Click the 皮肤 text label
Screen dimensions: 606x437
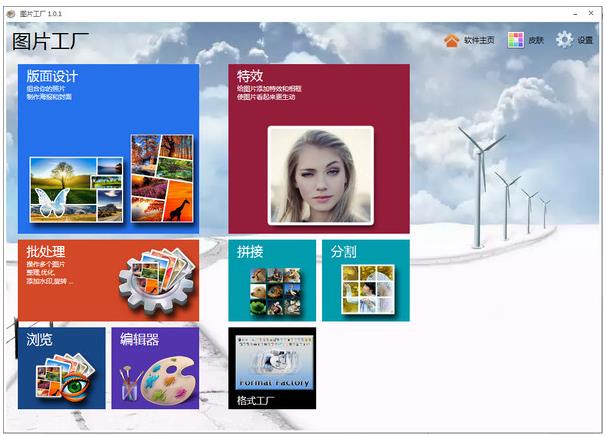point(536,41)
